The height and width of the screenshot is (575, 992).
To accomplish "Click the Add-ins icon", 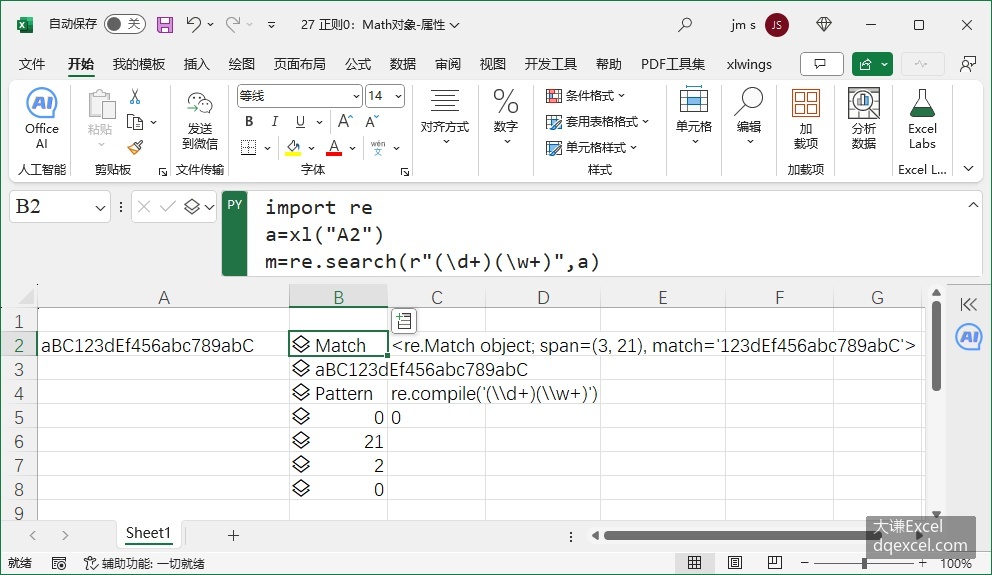I will click(x=806, y=119).
